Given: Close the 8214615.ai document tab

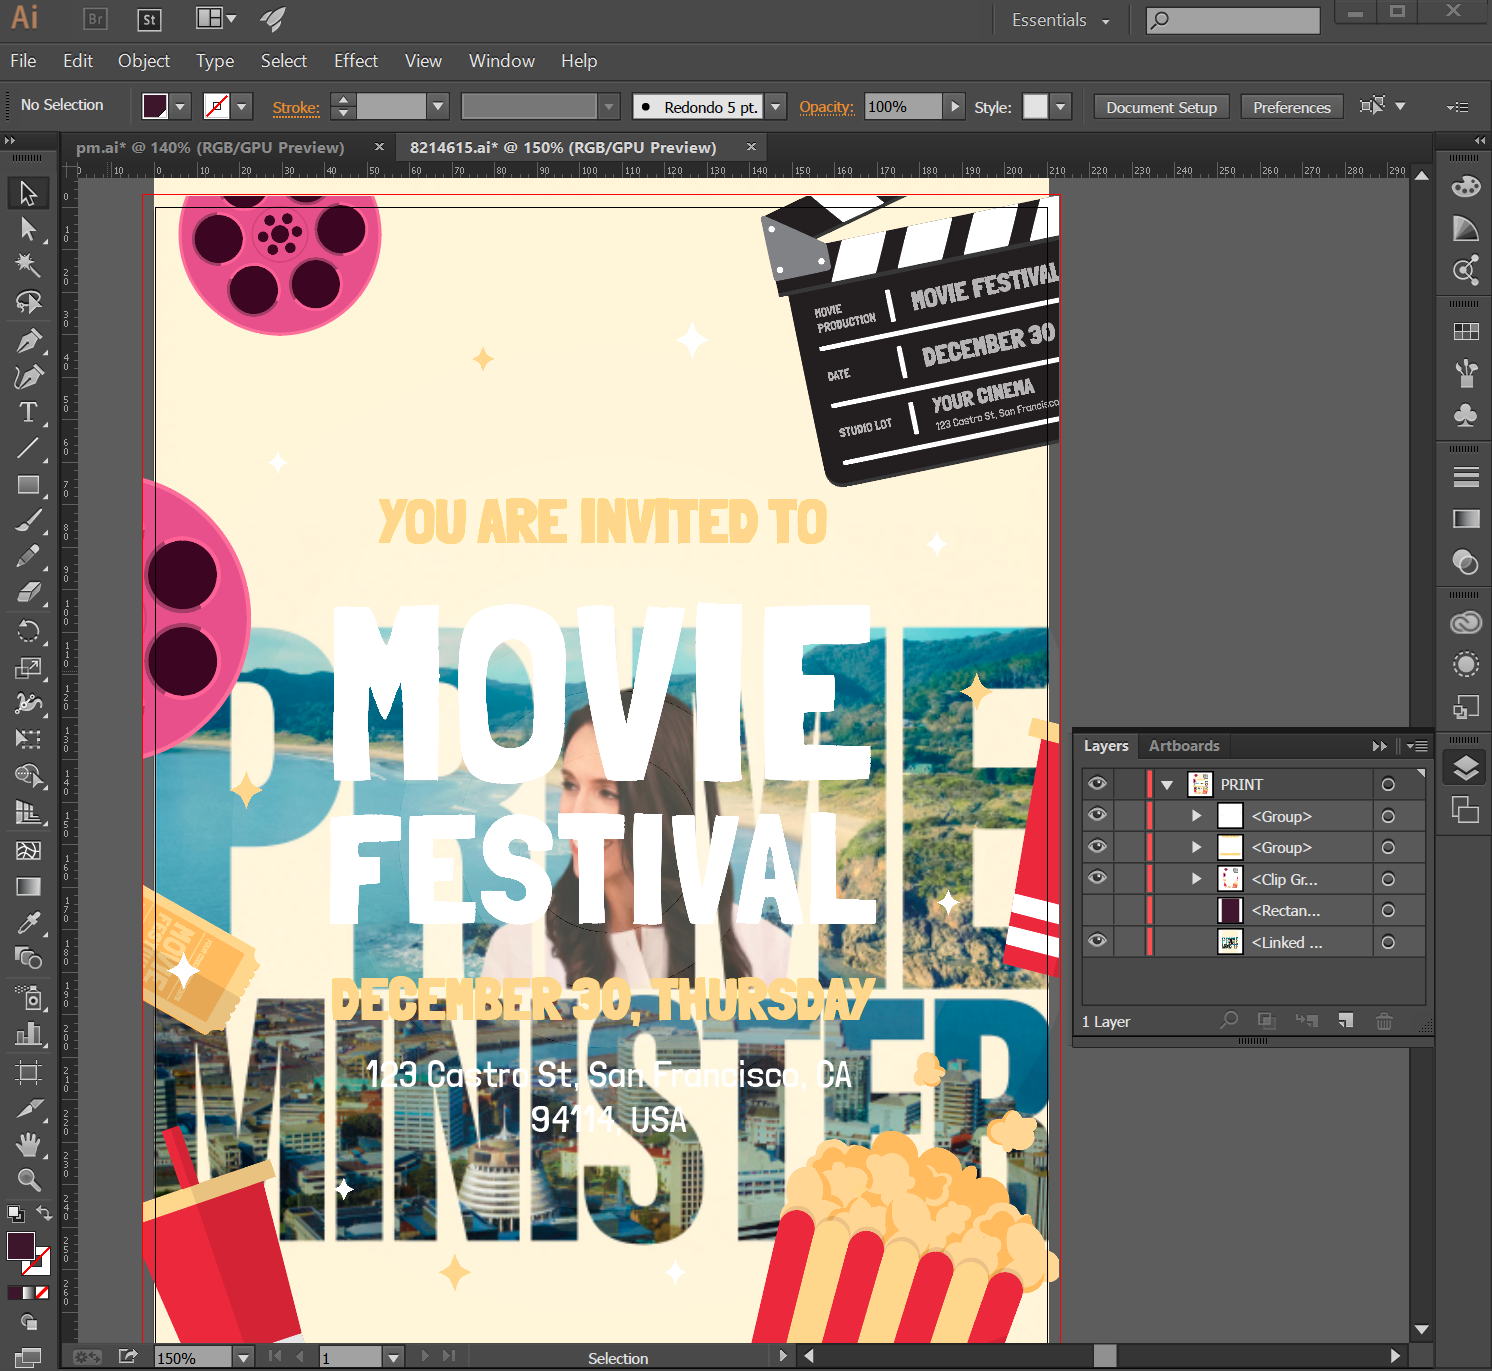Looking at the screenshot, I should (751, 147).
